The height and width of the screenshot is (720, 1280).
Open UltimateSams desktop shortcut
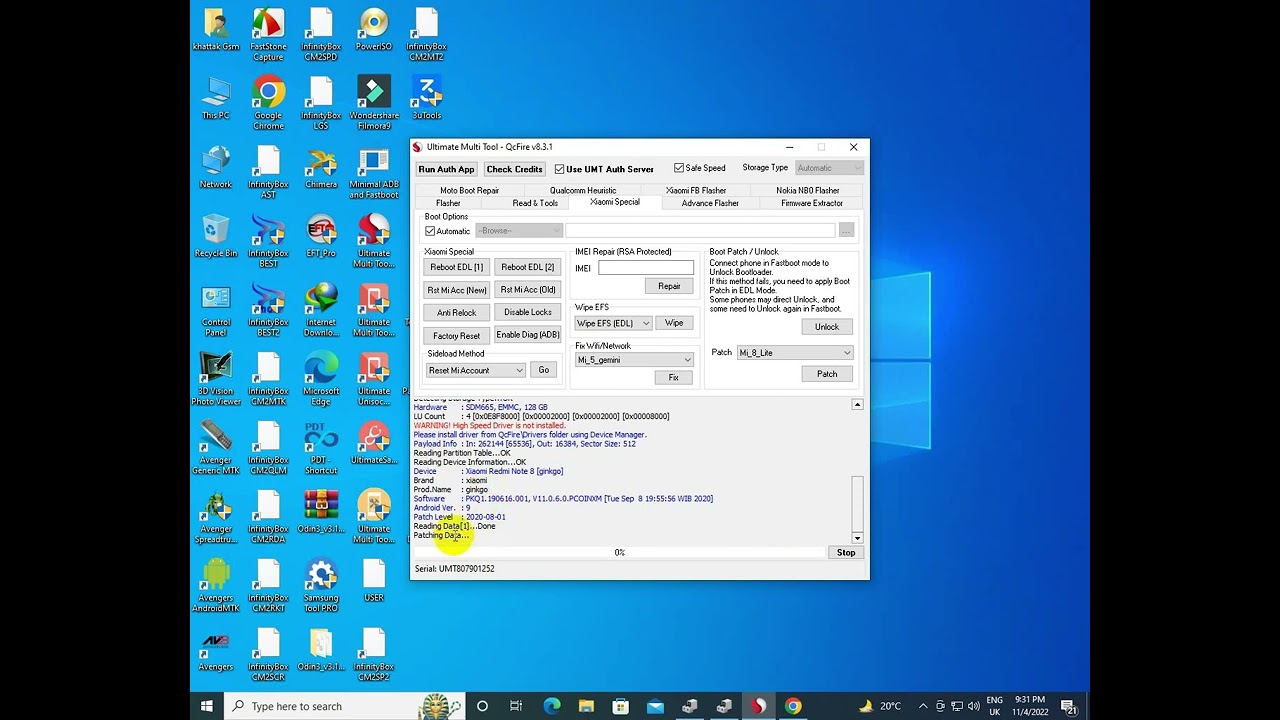point(374,444)
